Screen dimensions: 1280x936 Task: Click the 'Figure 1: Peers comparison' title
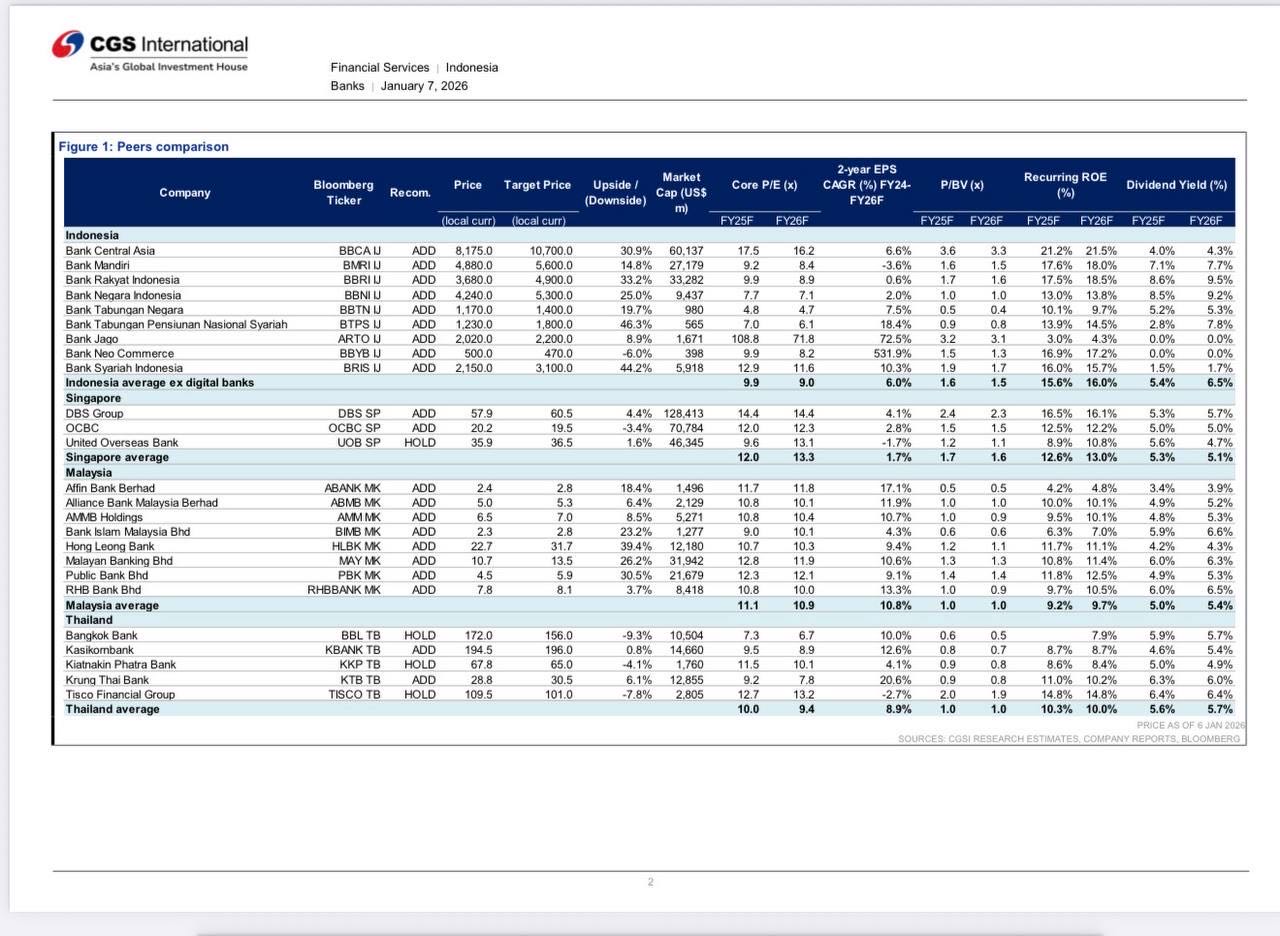tap(143, 147)
